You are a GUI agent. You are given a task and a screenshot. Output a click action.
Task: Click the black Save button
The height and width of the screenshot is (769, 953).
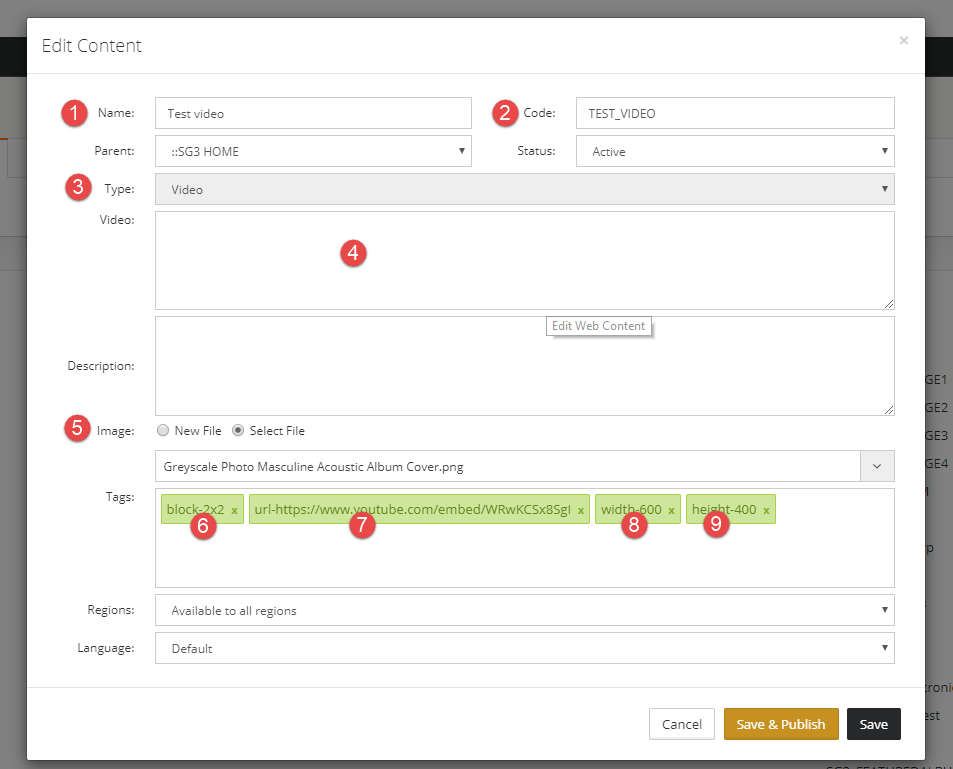pos(873,724)
